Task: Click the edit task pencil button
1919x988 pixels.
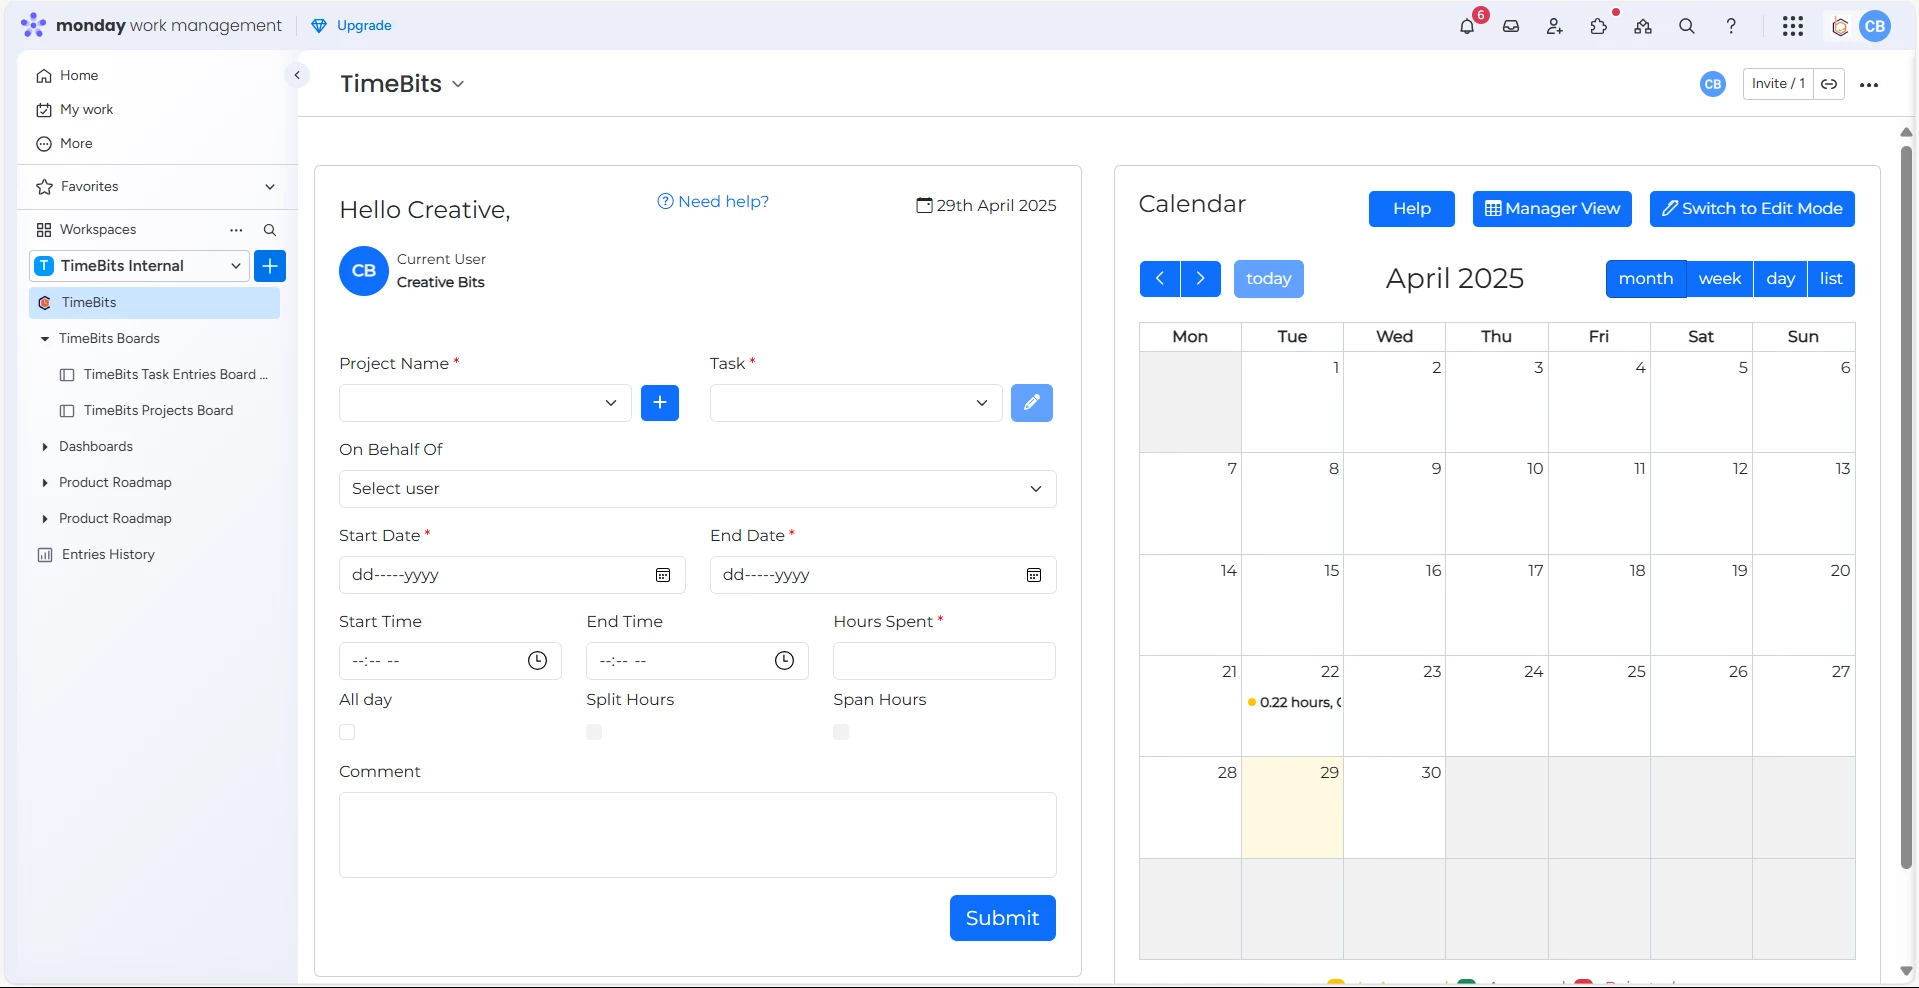Action: [1032, 403]
